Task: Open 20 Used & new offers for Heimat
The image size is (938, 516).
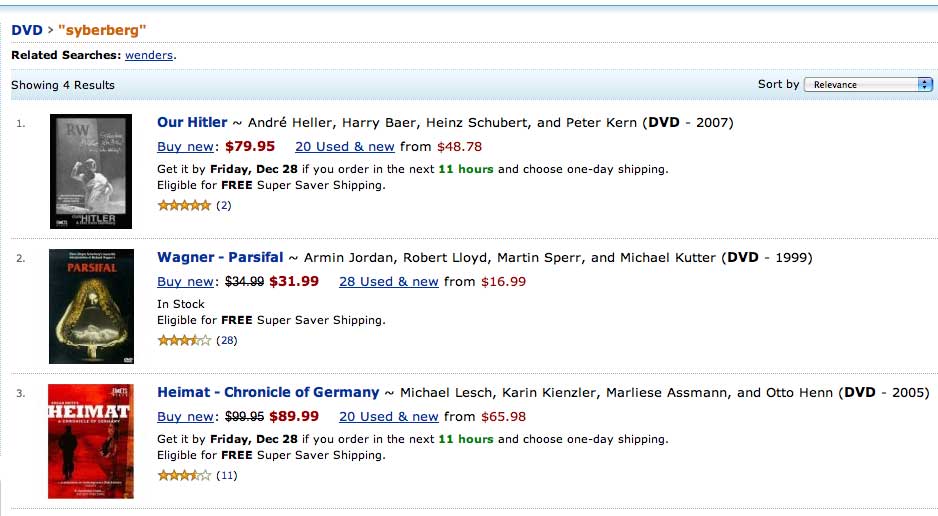Action: pyautogui.click(x=389, y=417)
